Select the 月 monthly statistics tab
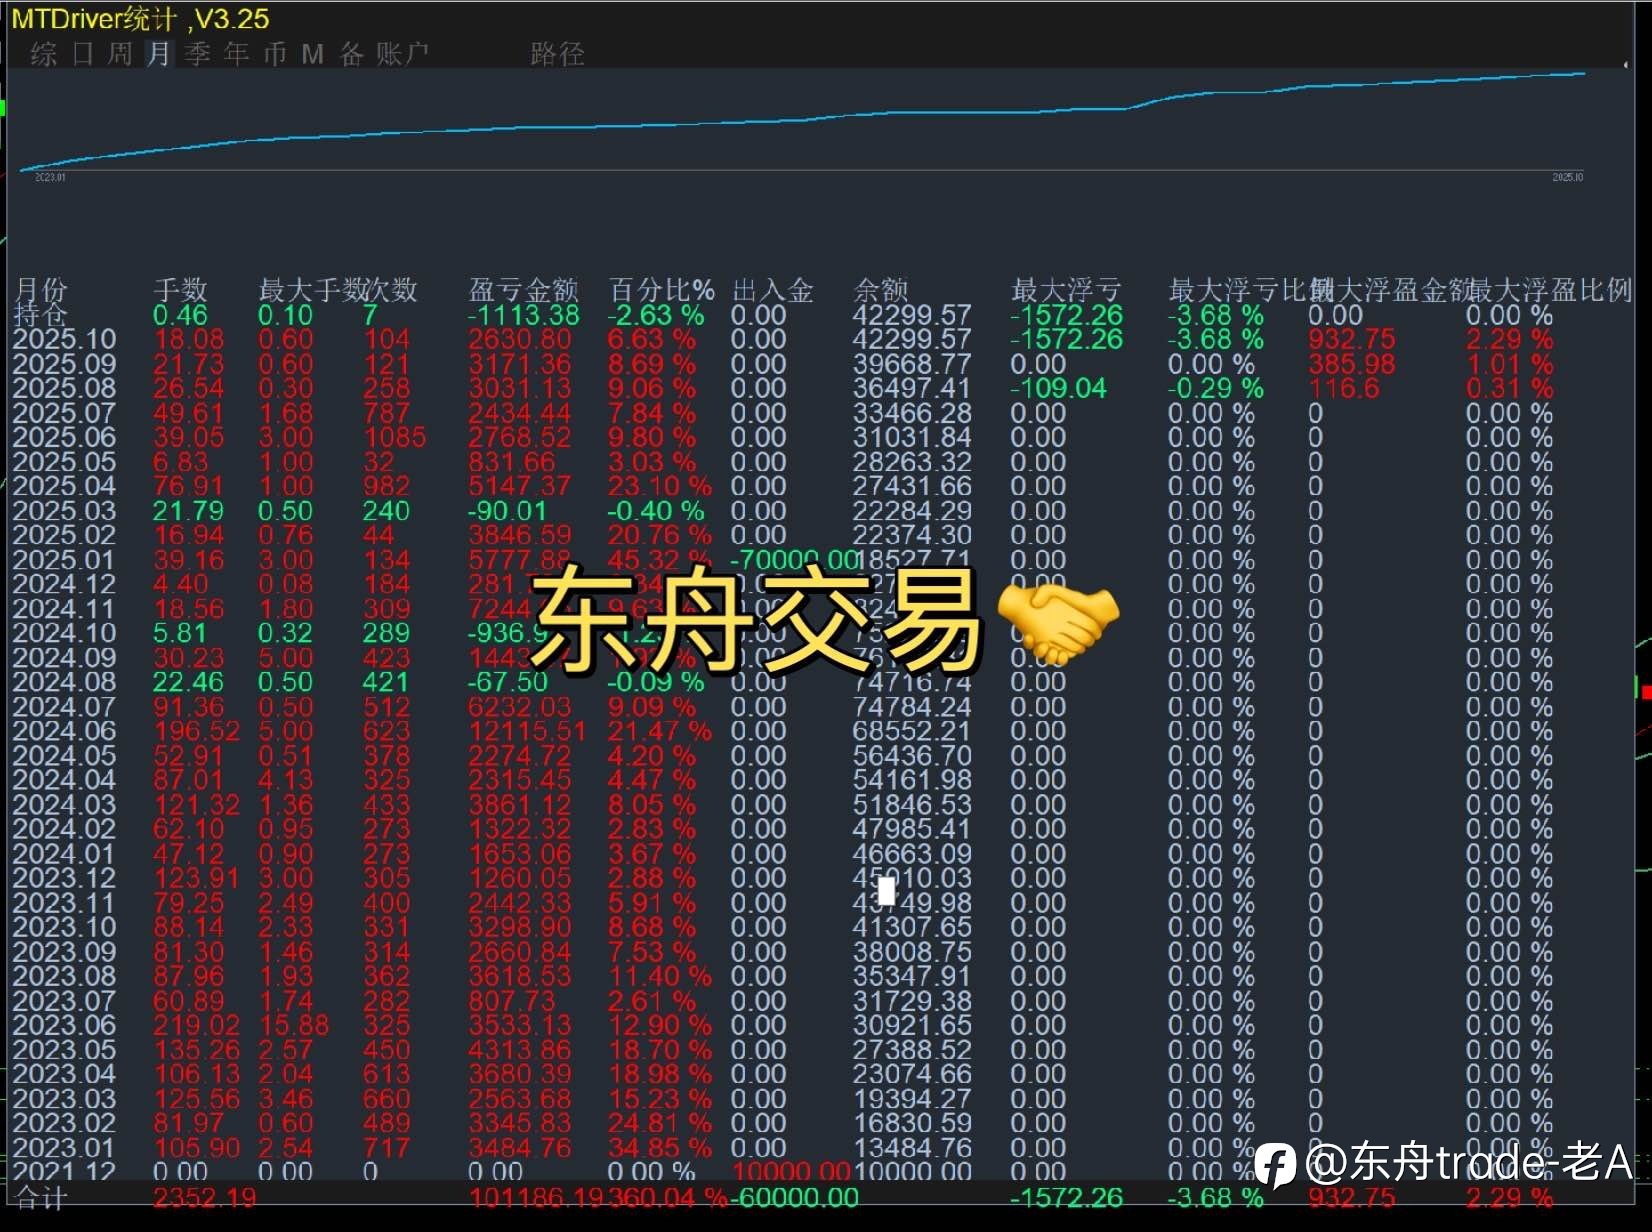Screen dimensions: 1652x1232 (x=159, y=54)
